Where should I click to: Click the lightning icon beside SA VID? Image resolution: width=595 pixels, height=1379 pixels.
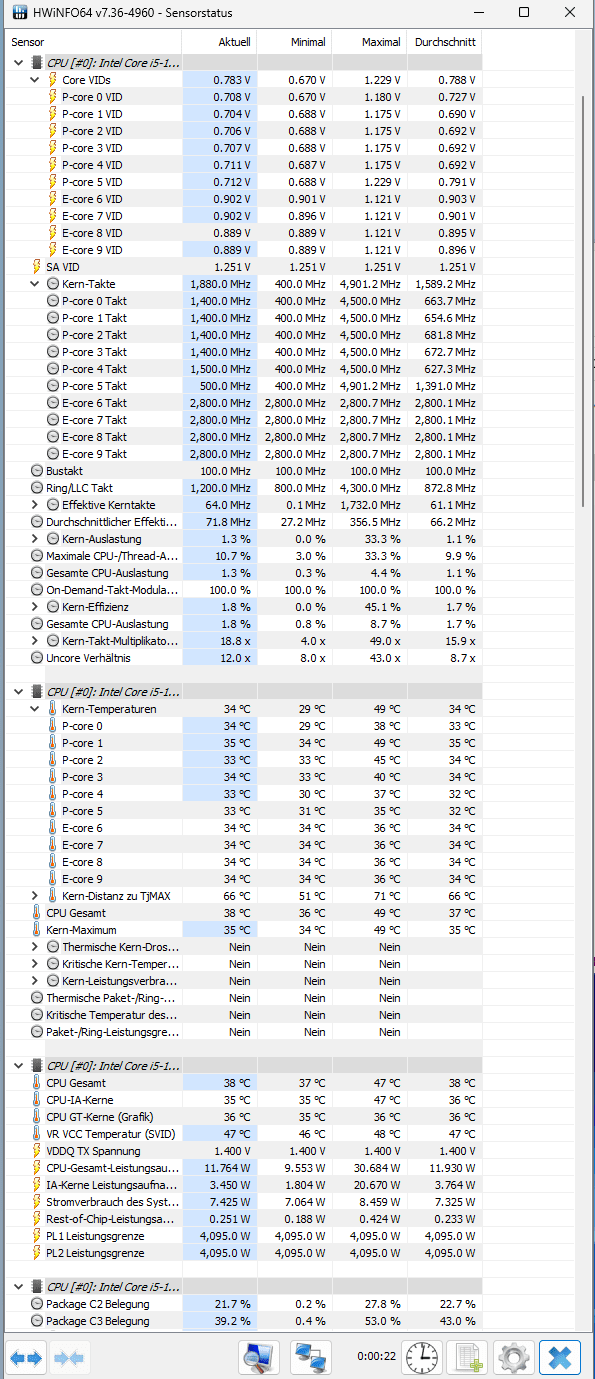pos(37,267)
